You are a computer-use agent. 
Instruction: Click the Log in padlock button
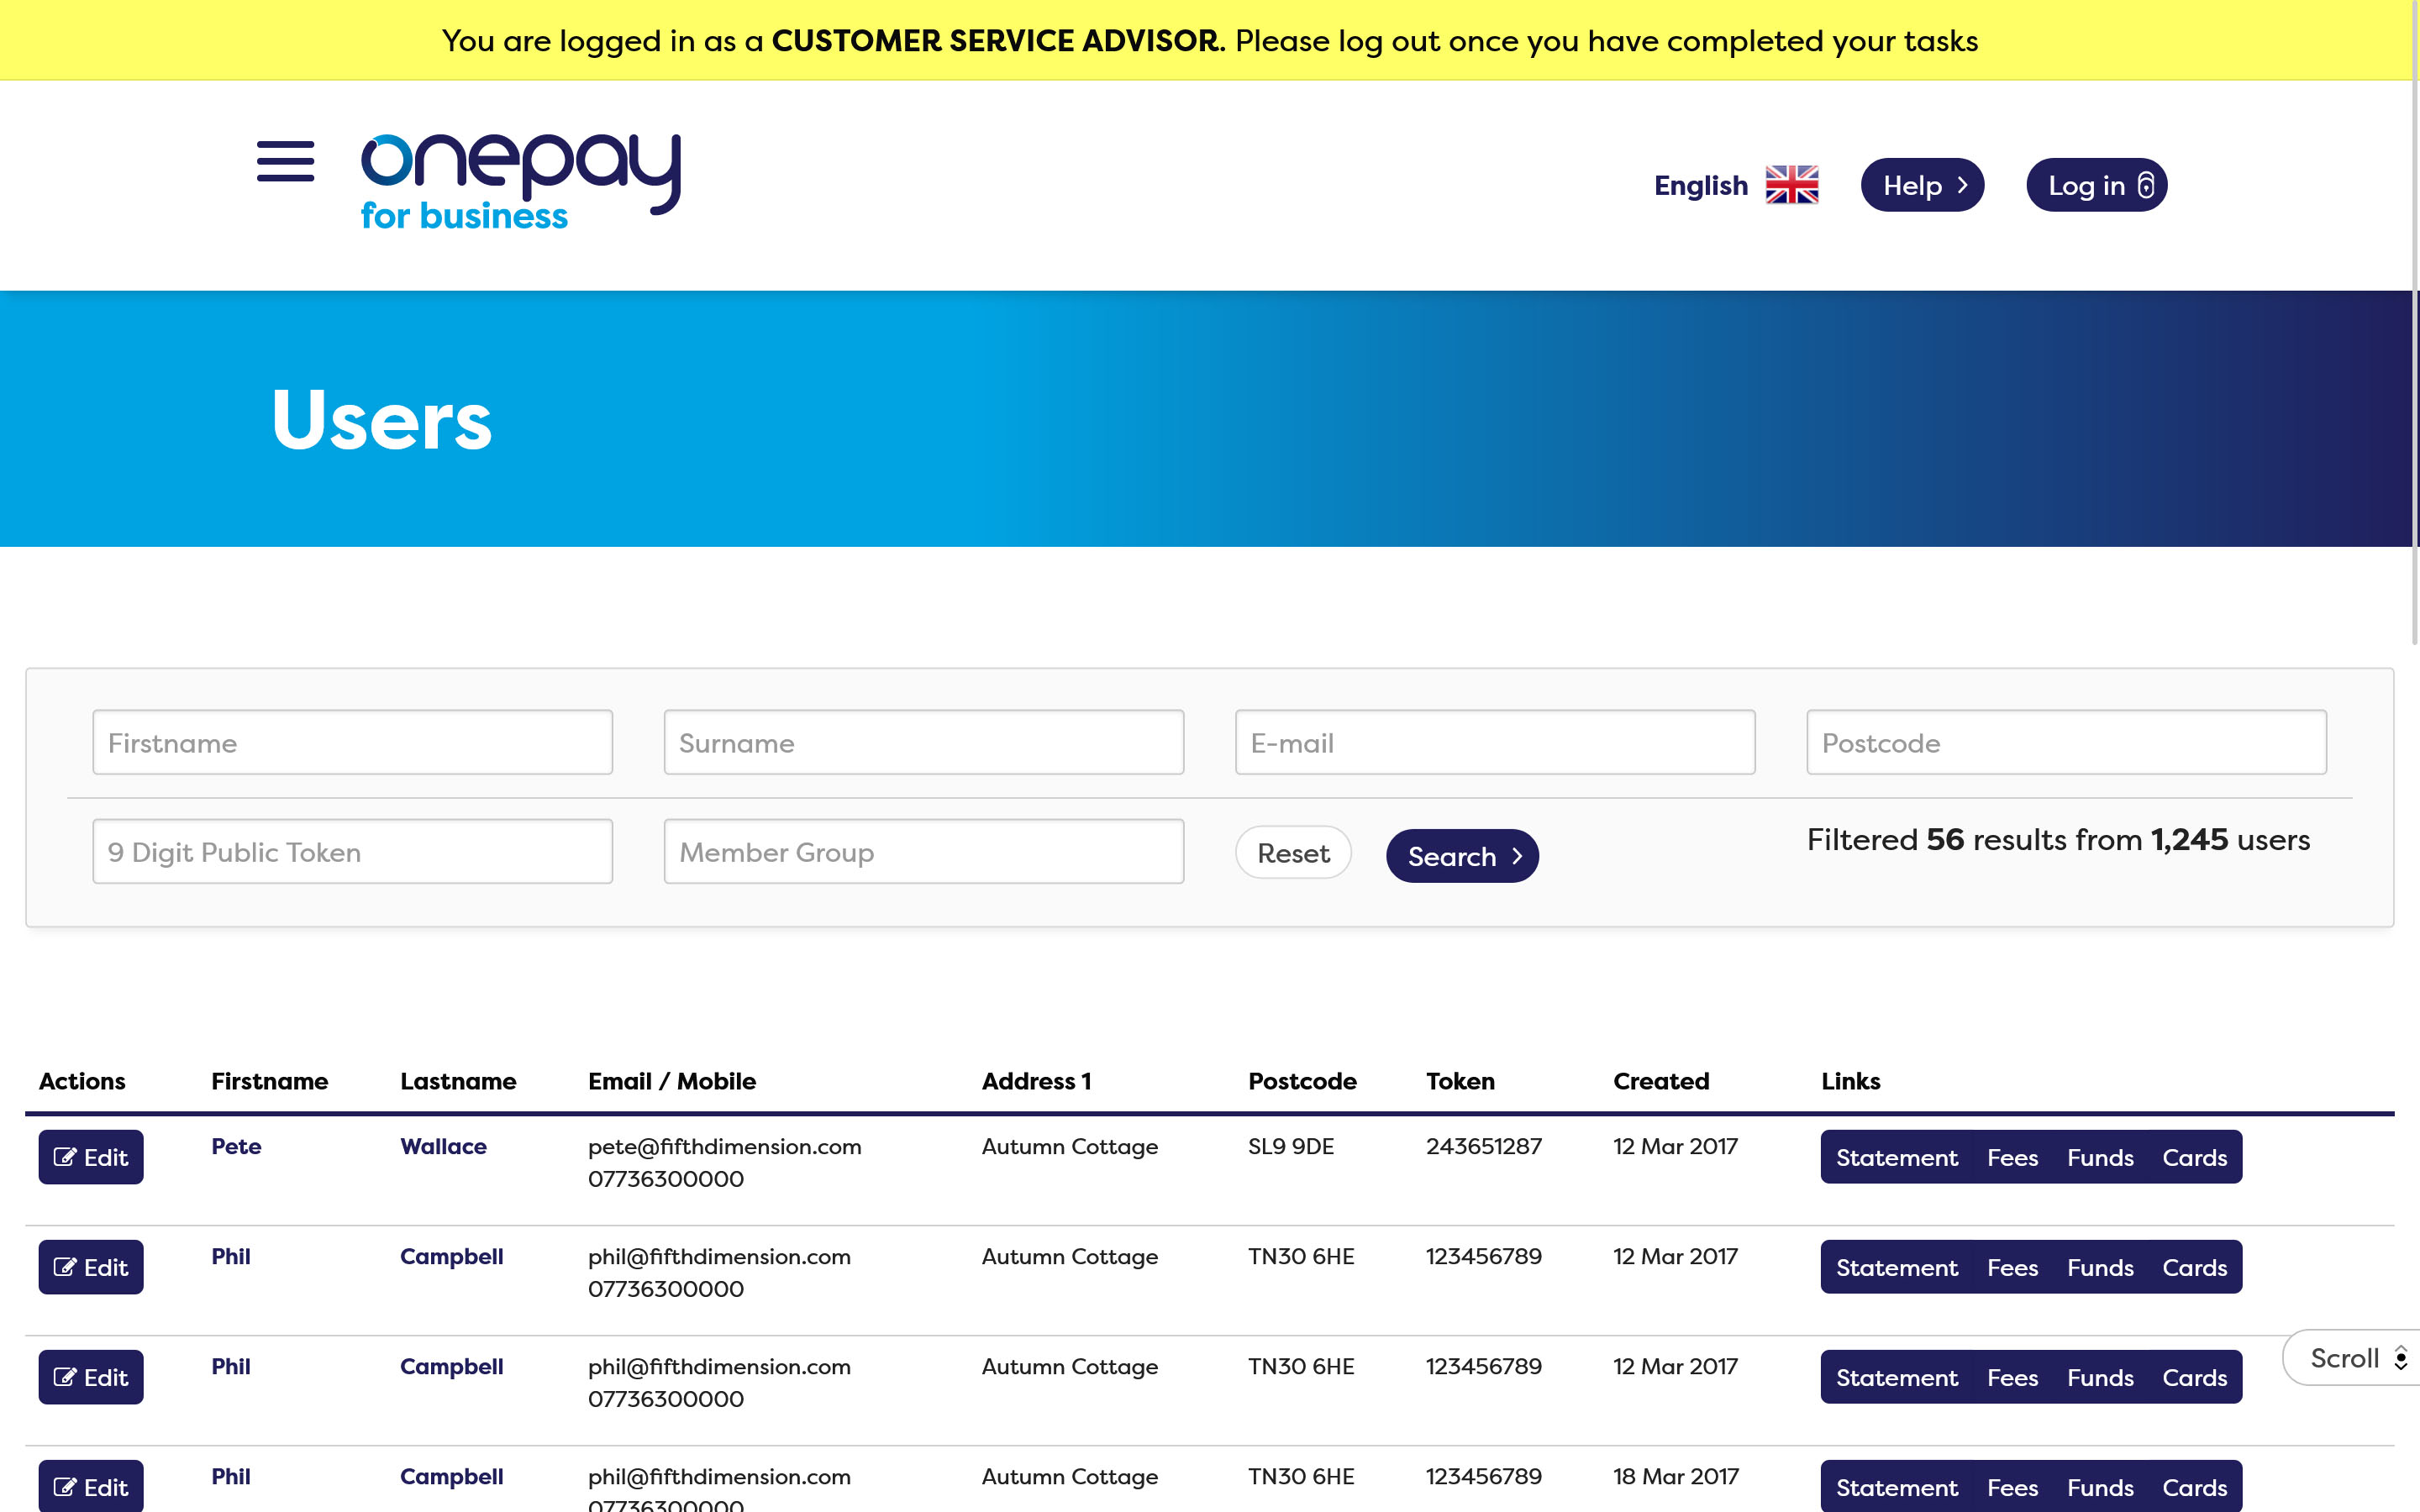(x=2096, y=185)
